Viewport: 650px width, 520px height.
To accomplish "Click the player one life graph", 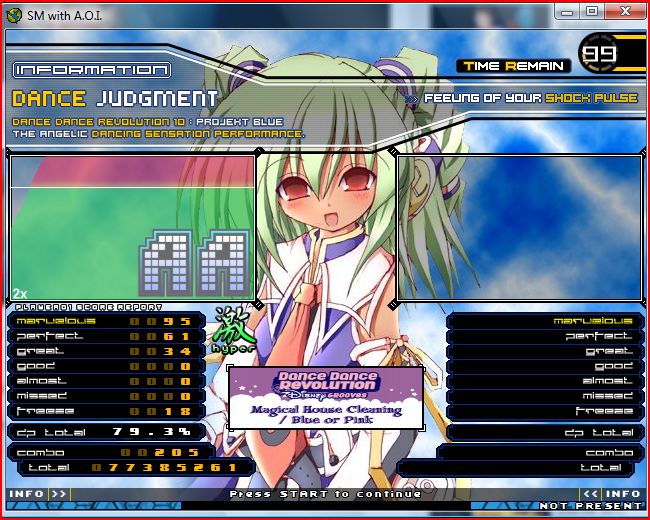I will click(132, 227).
